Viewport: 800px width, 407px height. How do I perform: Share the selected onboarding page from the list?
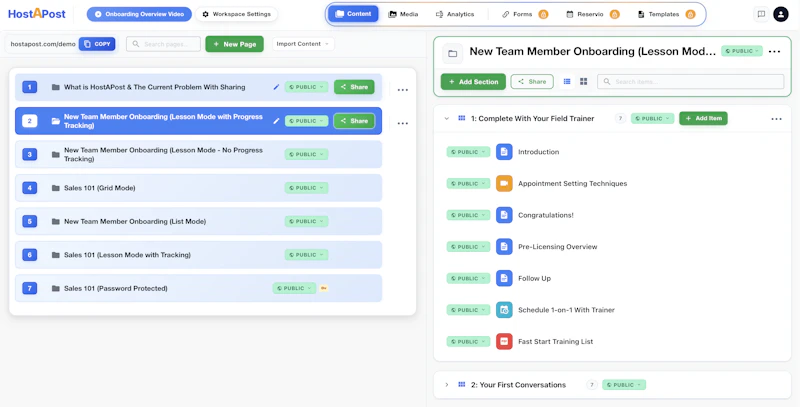tap(354, 121)
